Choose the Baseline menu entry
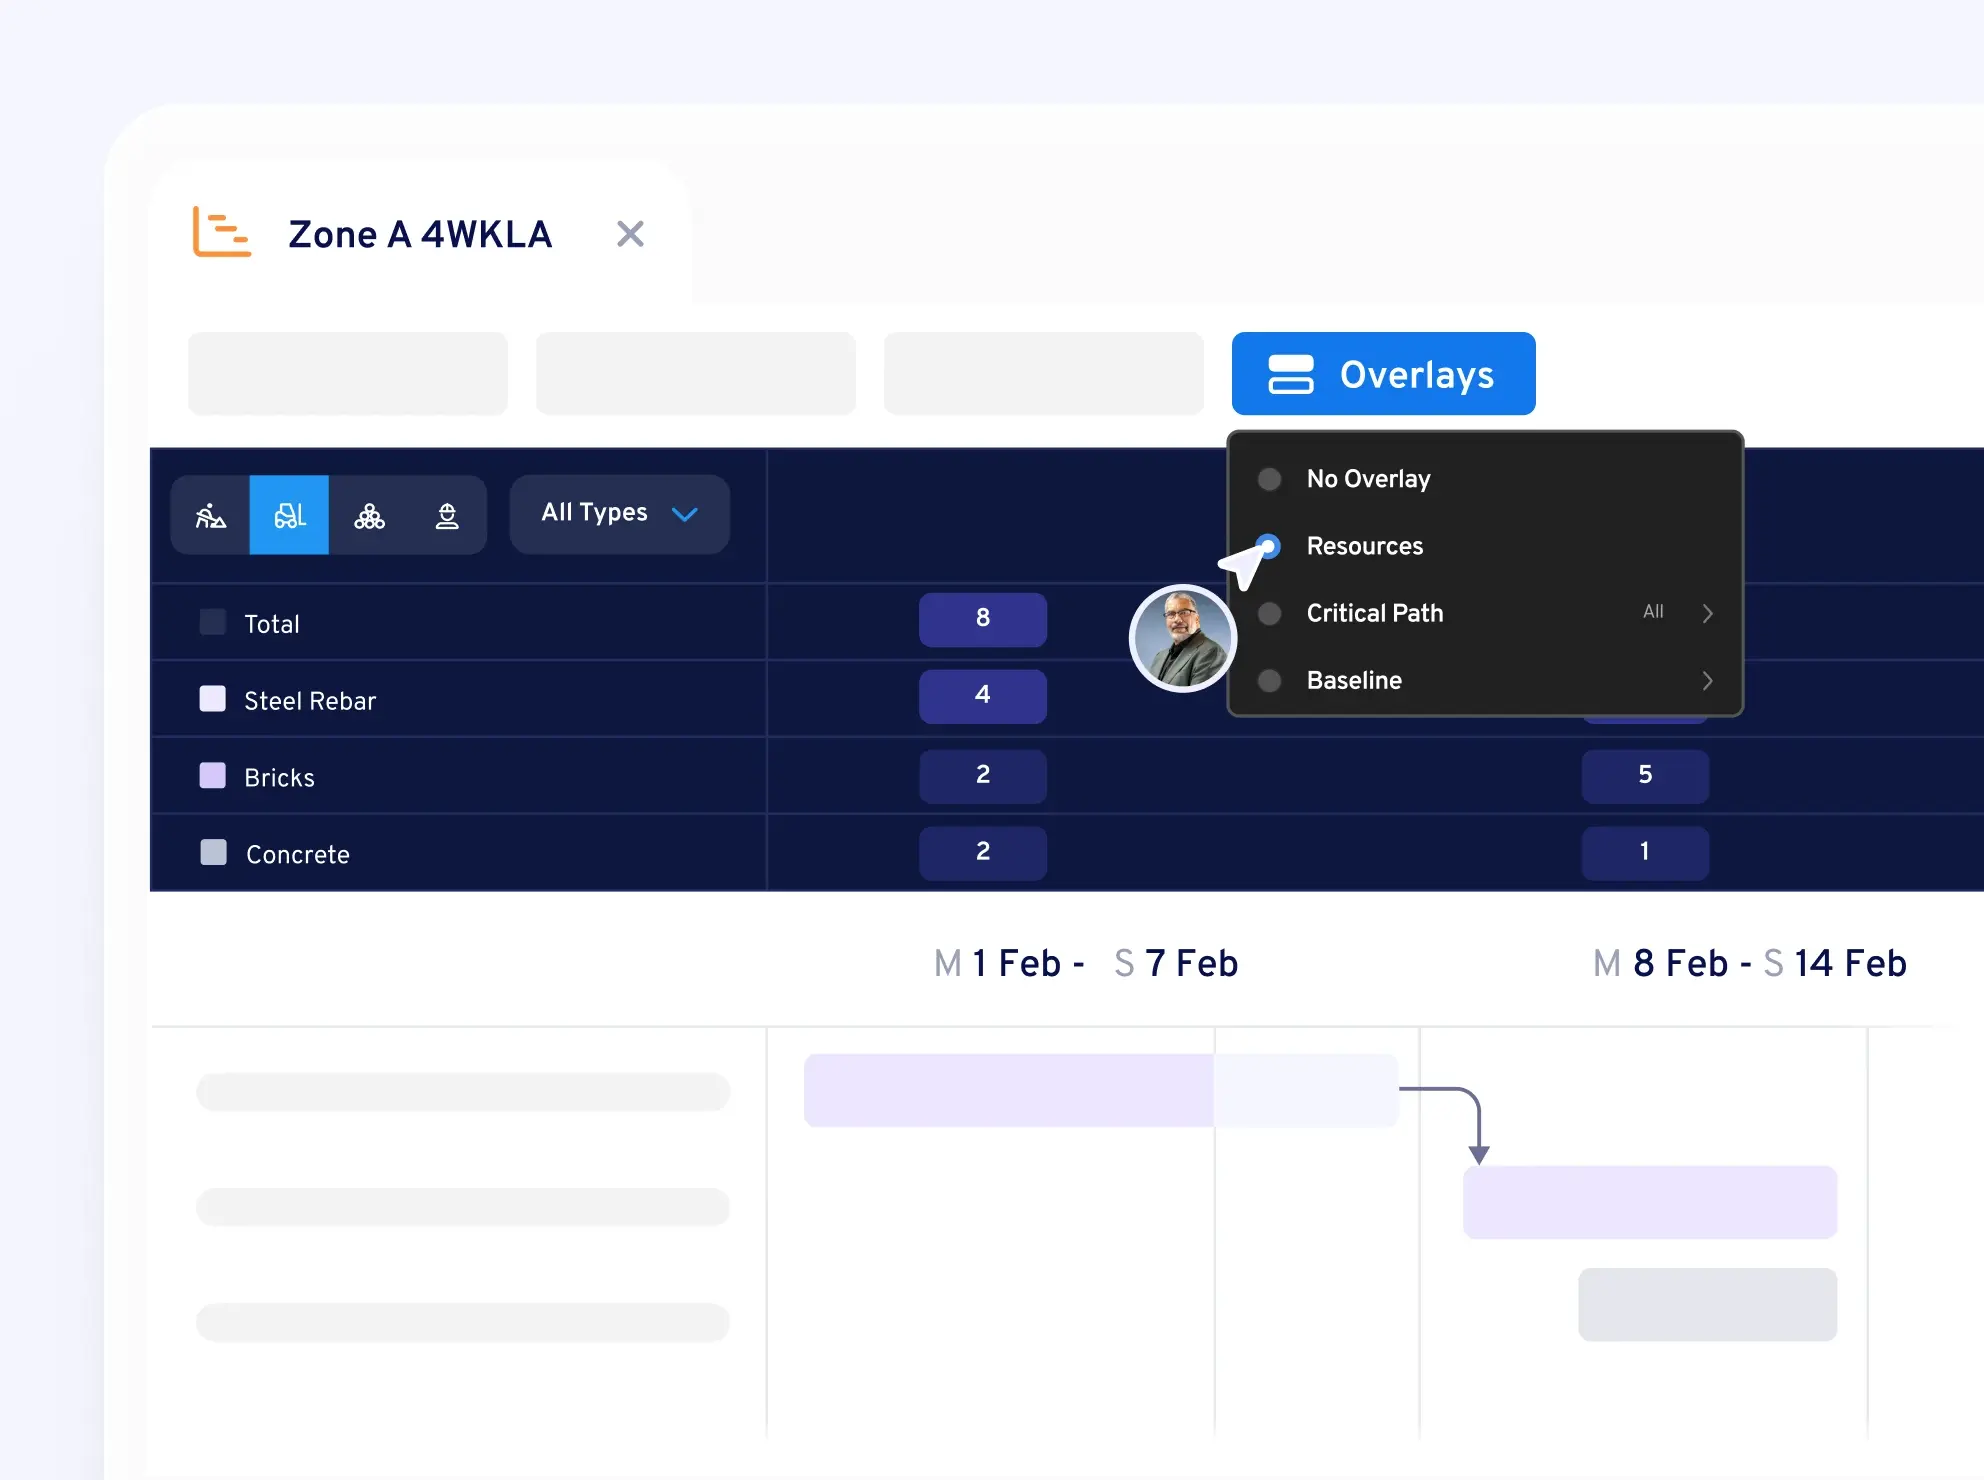1984x1480 pixels. pyautogui.click(x=1485, y=680)
